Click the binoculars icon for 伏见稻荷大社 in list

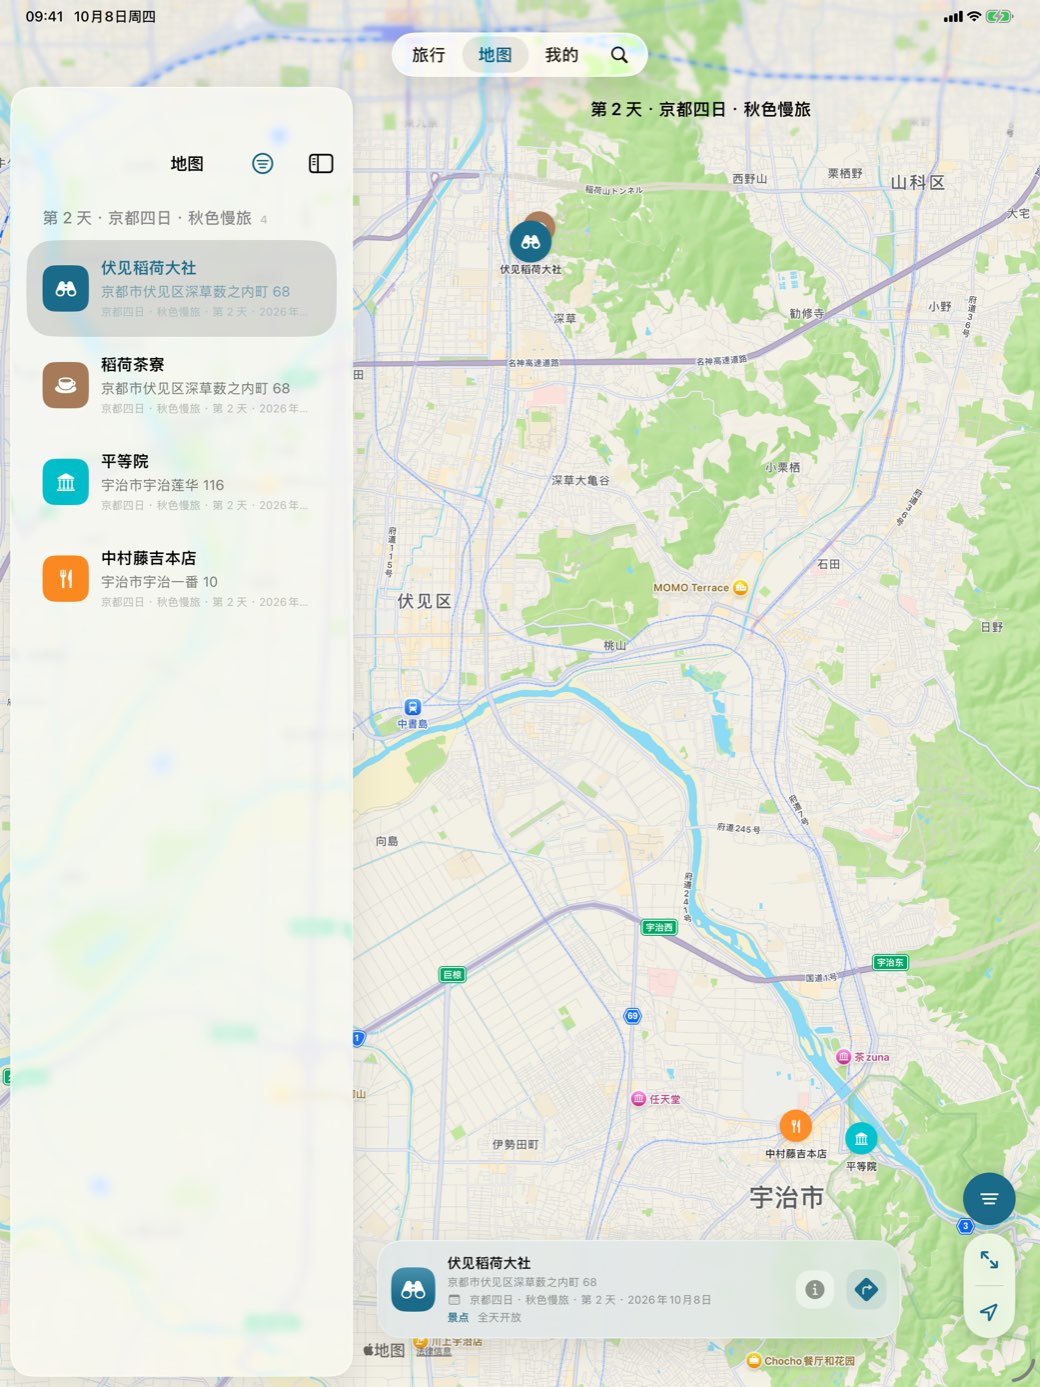(x=66, y=288)
